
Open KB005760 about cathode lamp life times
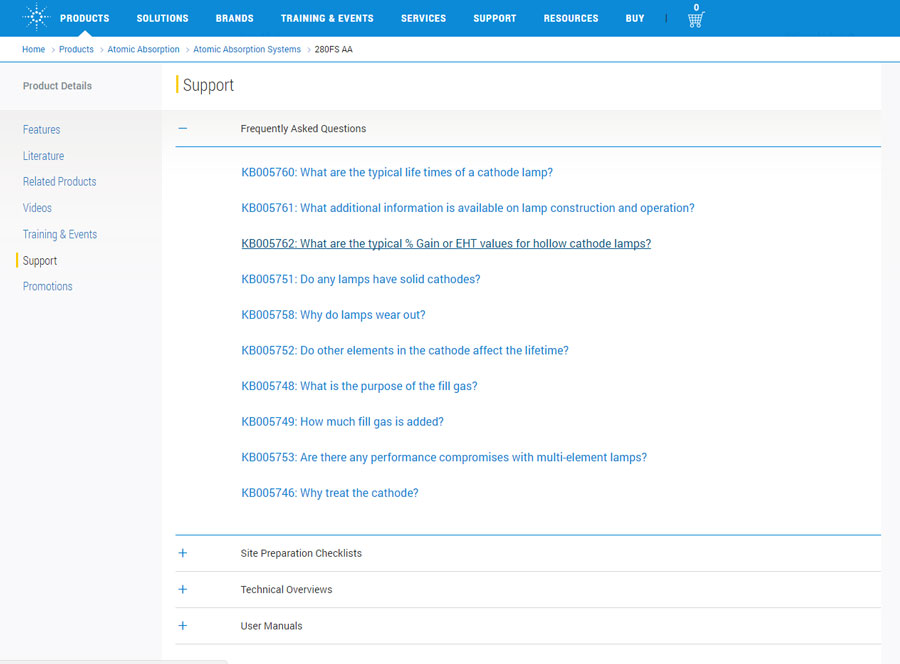[396, 172]
